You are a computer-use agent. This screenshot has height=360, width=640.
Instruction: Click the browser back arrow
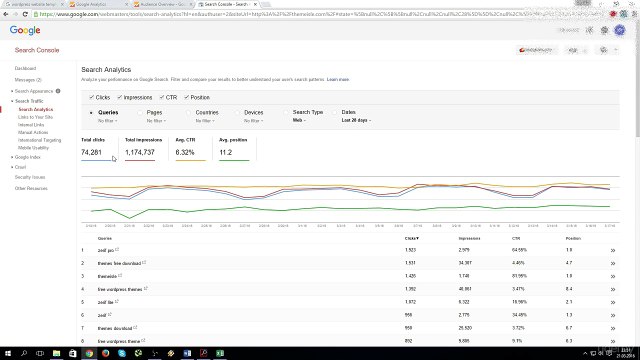(6, 14)
